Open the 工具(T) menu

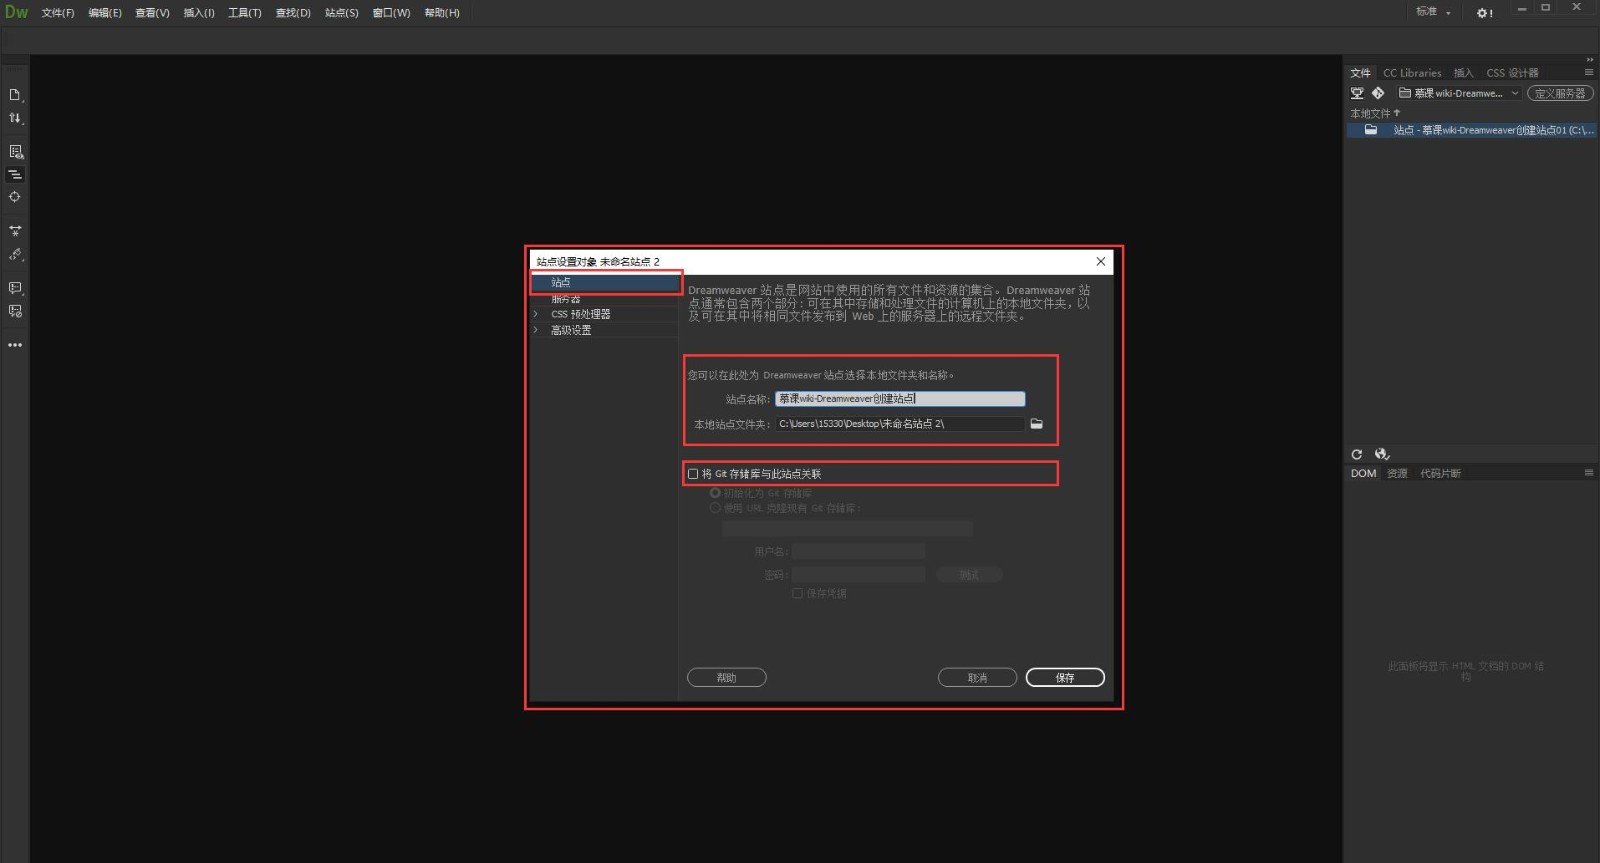[245, 13]
